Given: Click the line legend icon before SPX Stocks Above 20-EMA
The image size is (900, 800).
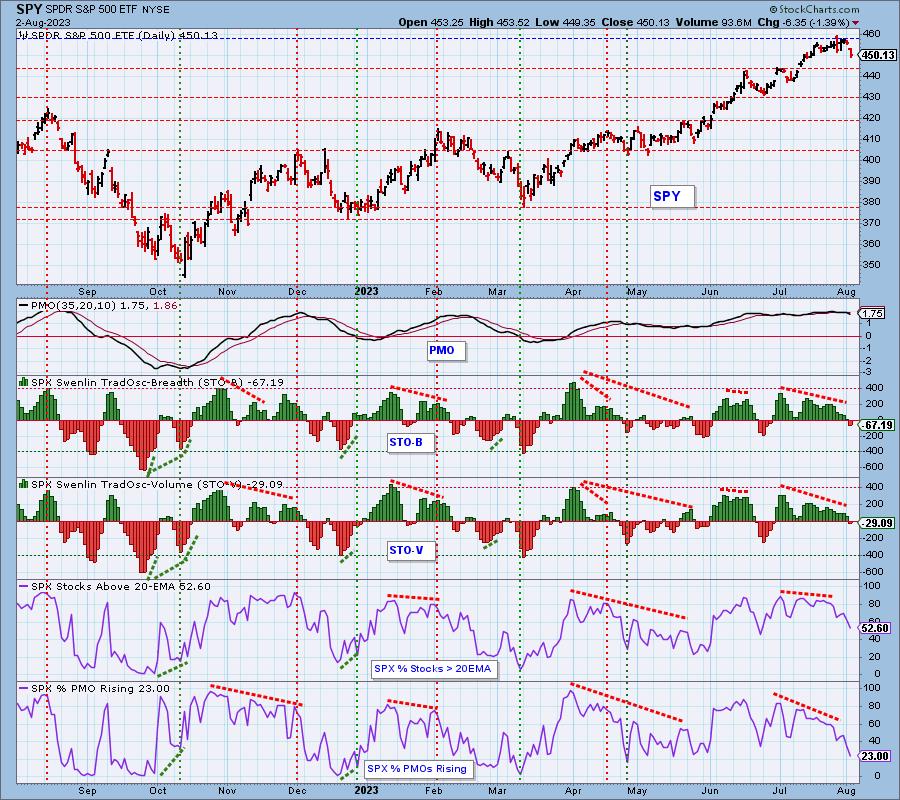Looking at the screenshot, I should tap(24, 587).
